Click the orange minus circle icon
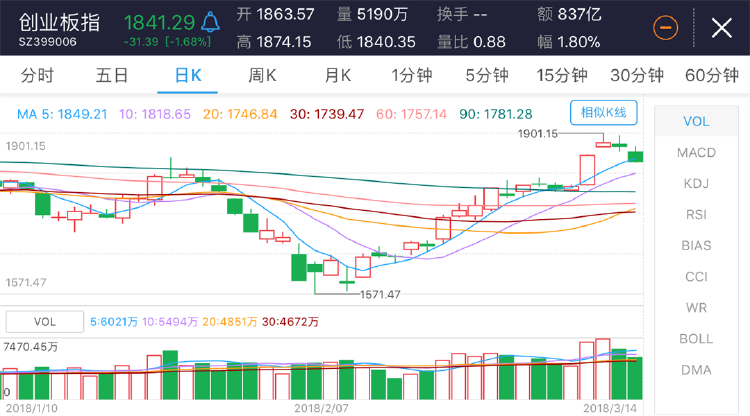This screenshot has height=416, width=750. 665,28
